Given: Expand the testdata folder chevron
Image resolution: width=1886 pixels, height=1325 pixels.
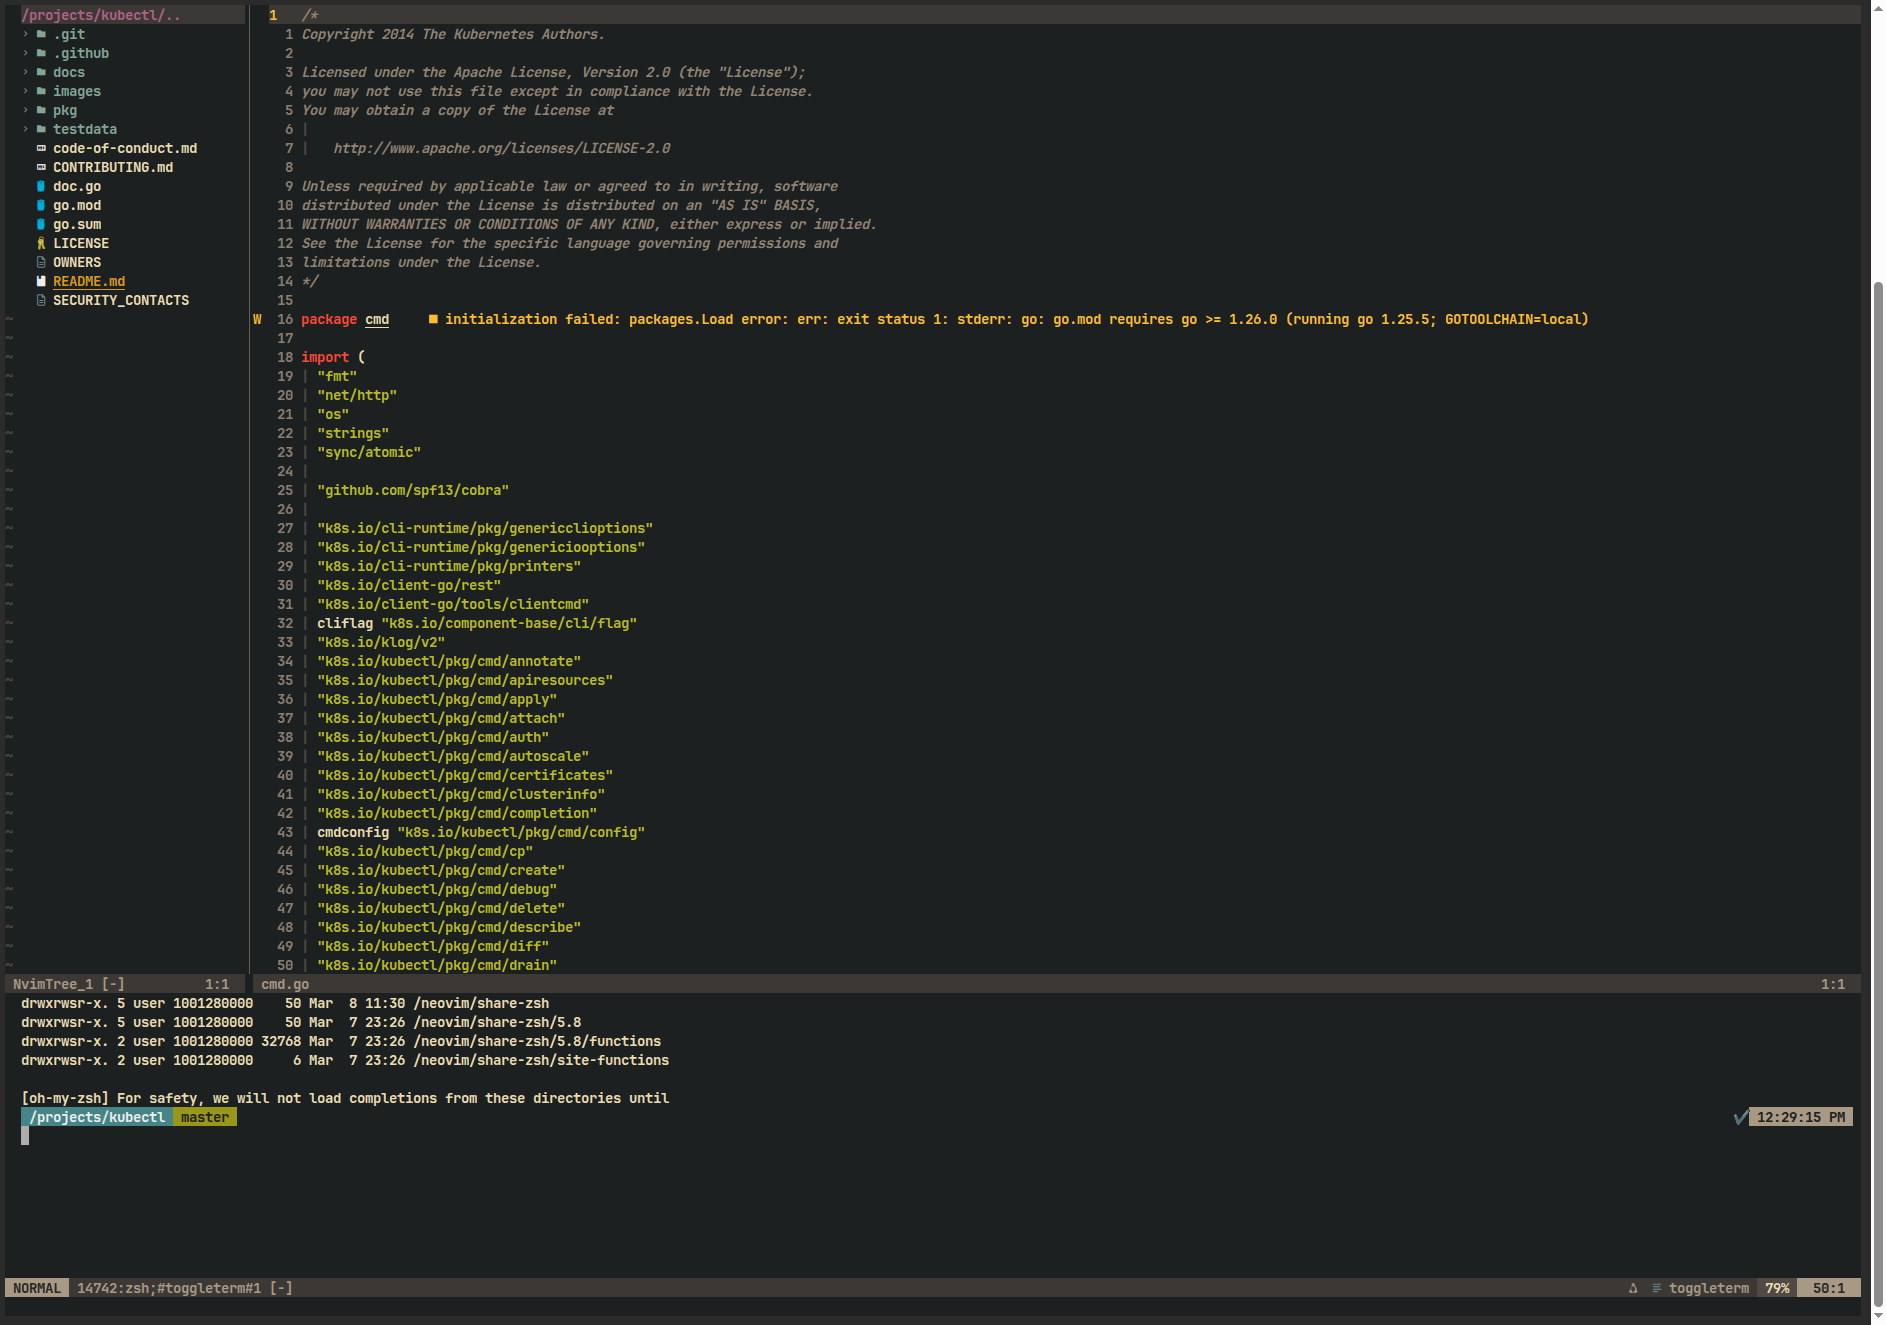Looking at the screenshot, I should pos(26,129).
